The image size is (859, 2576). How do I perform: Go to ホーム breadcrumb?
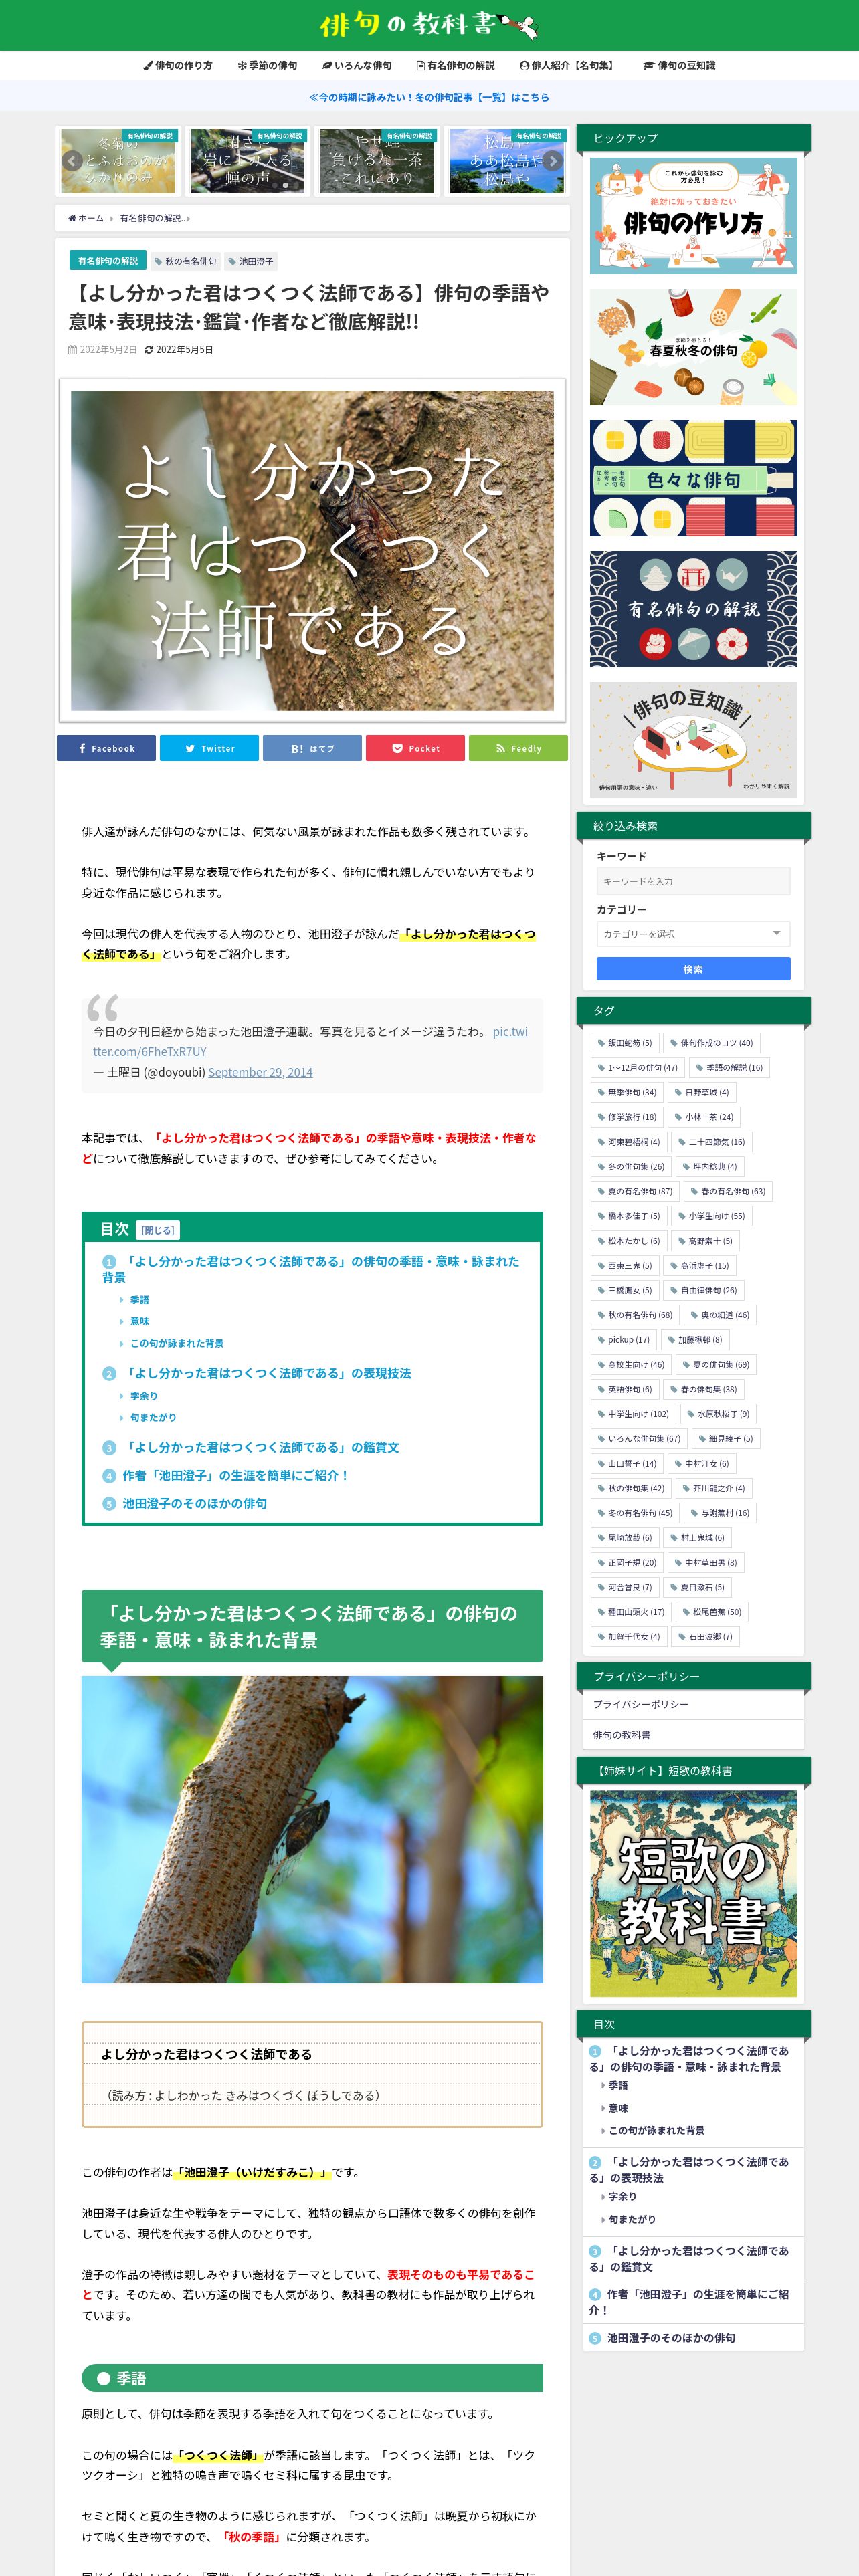(86, 218)
